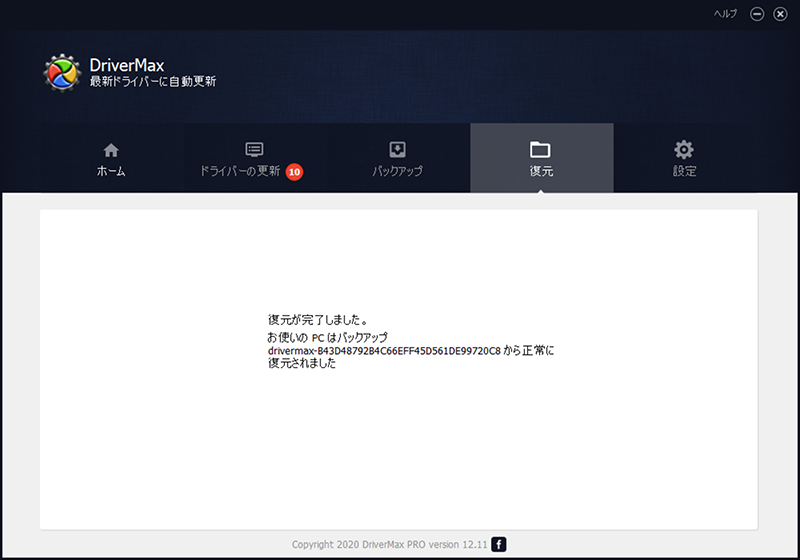Open the ドライバーの更新 tab label
The image size is (800, 560).
(240, 172)
